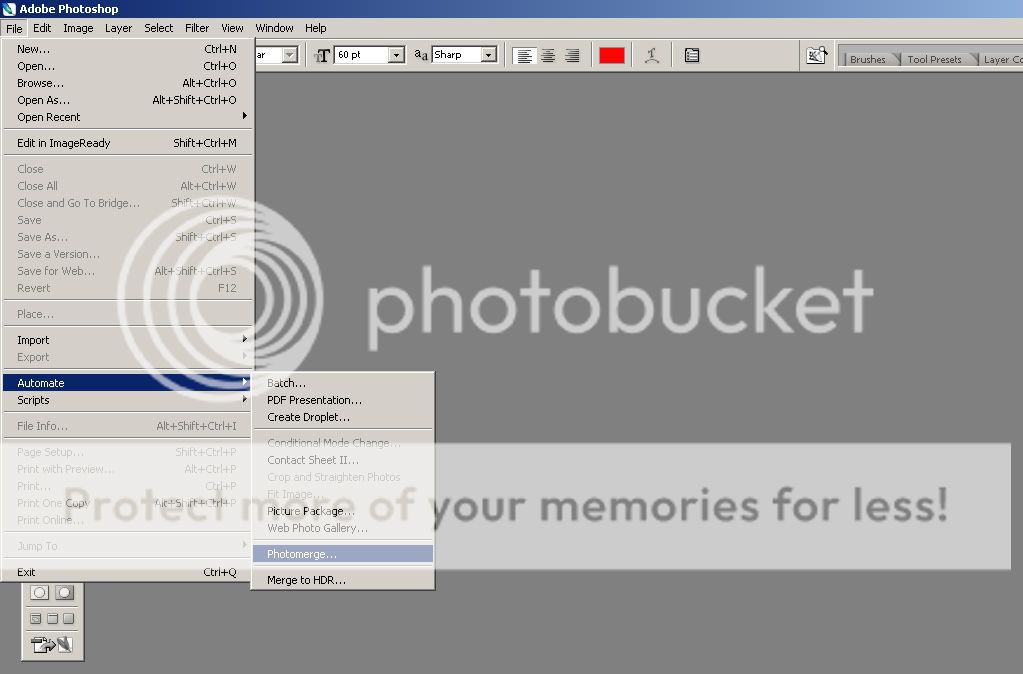
Task: Open the View menu
Action: (232, 28)
